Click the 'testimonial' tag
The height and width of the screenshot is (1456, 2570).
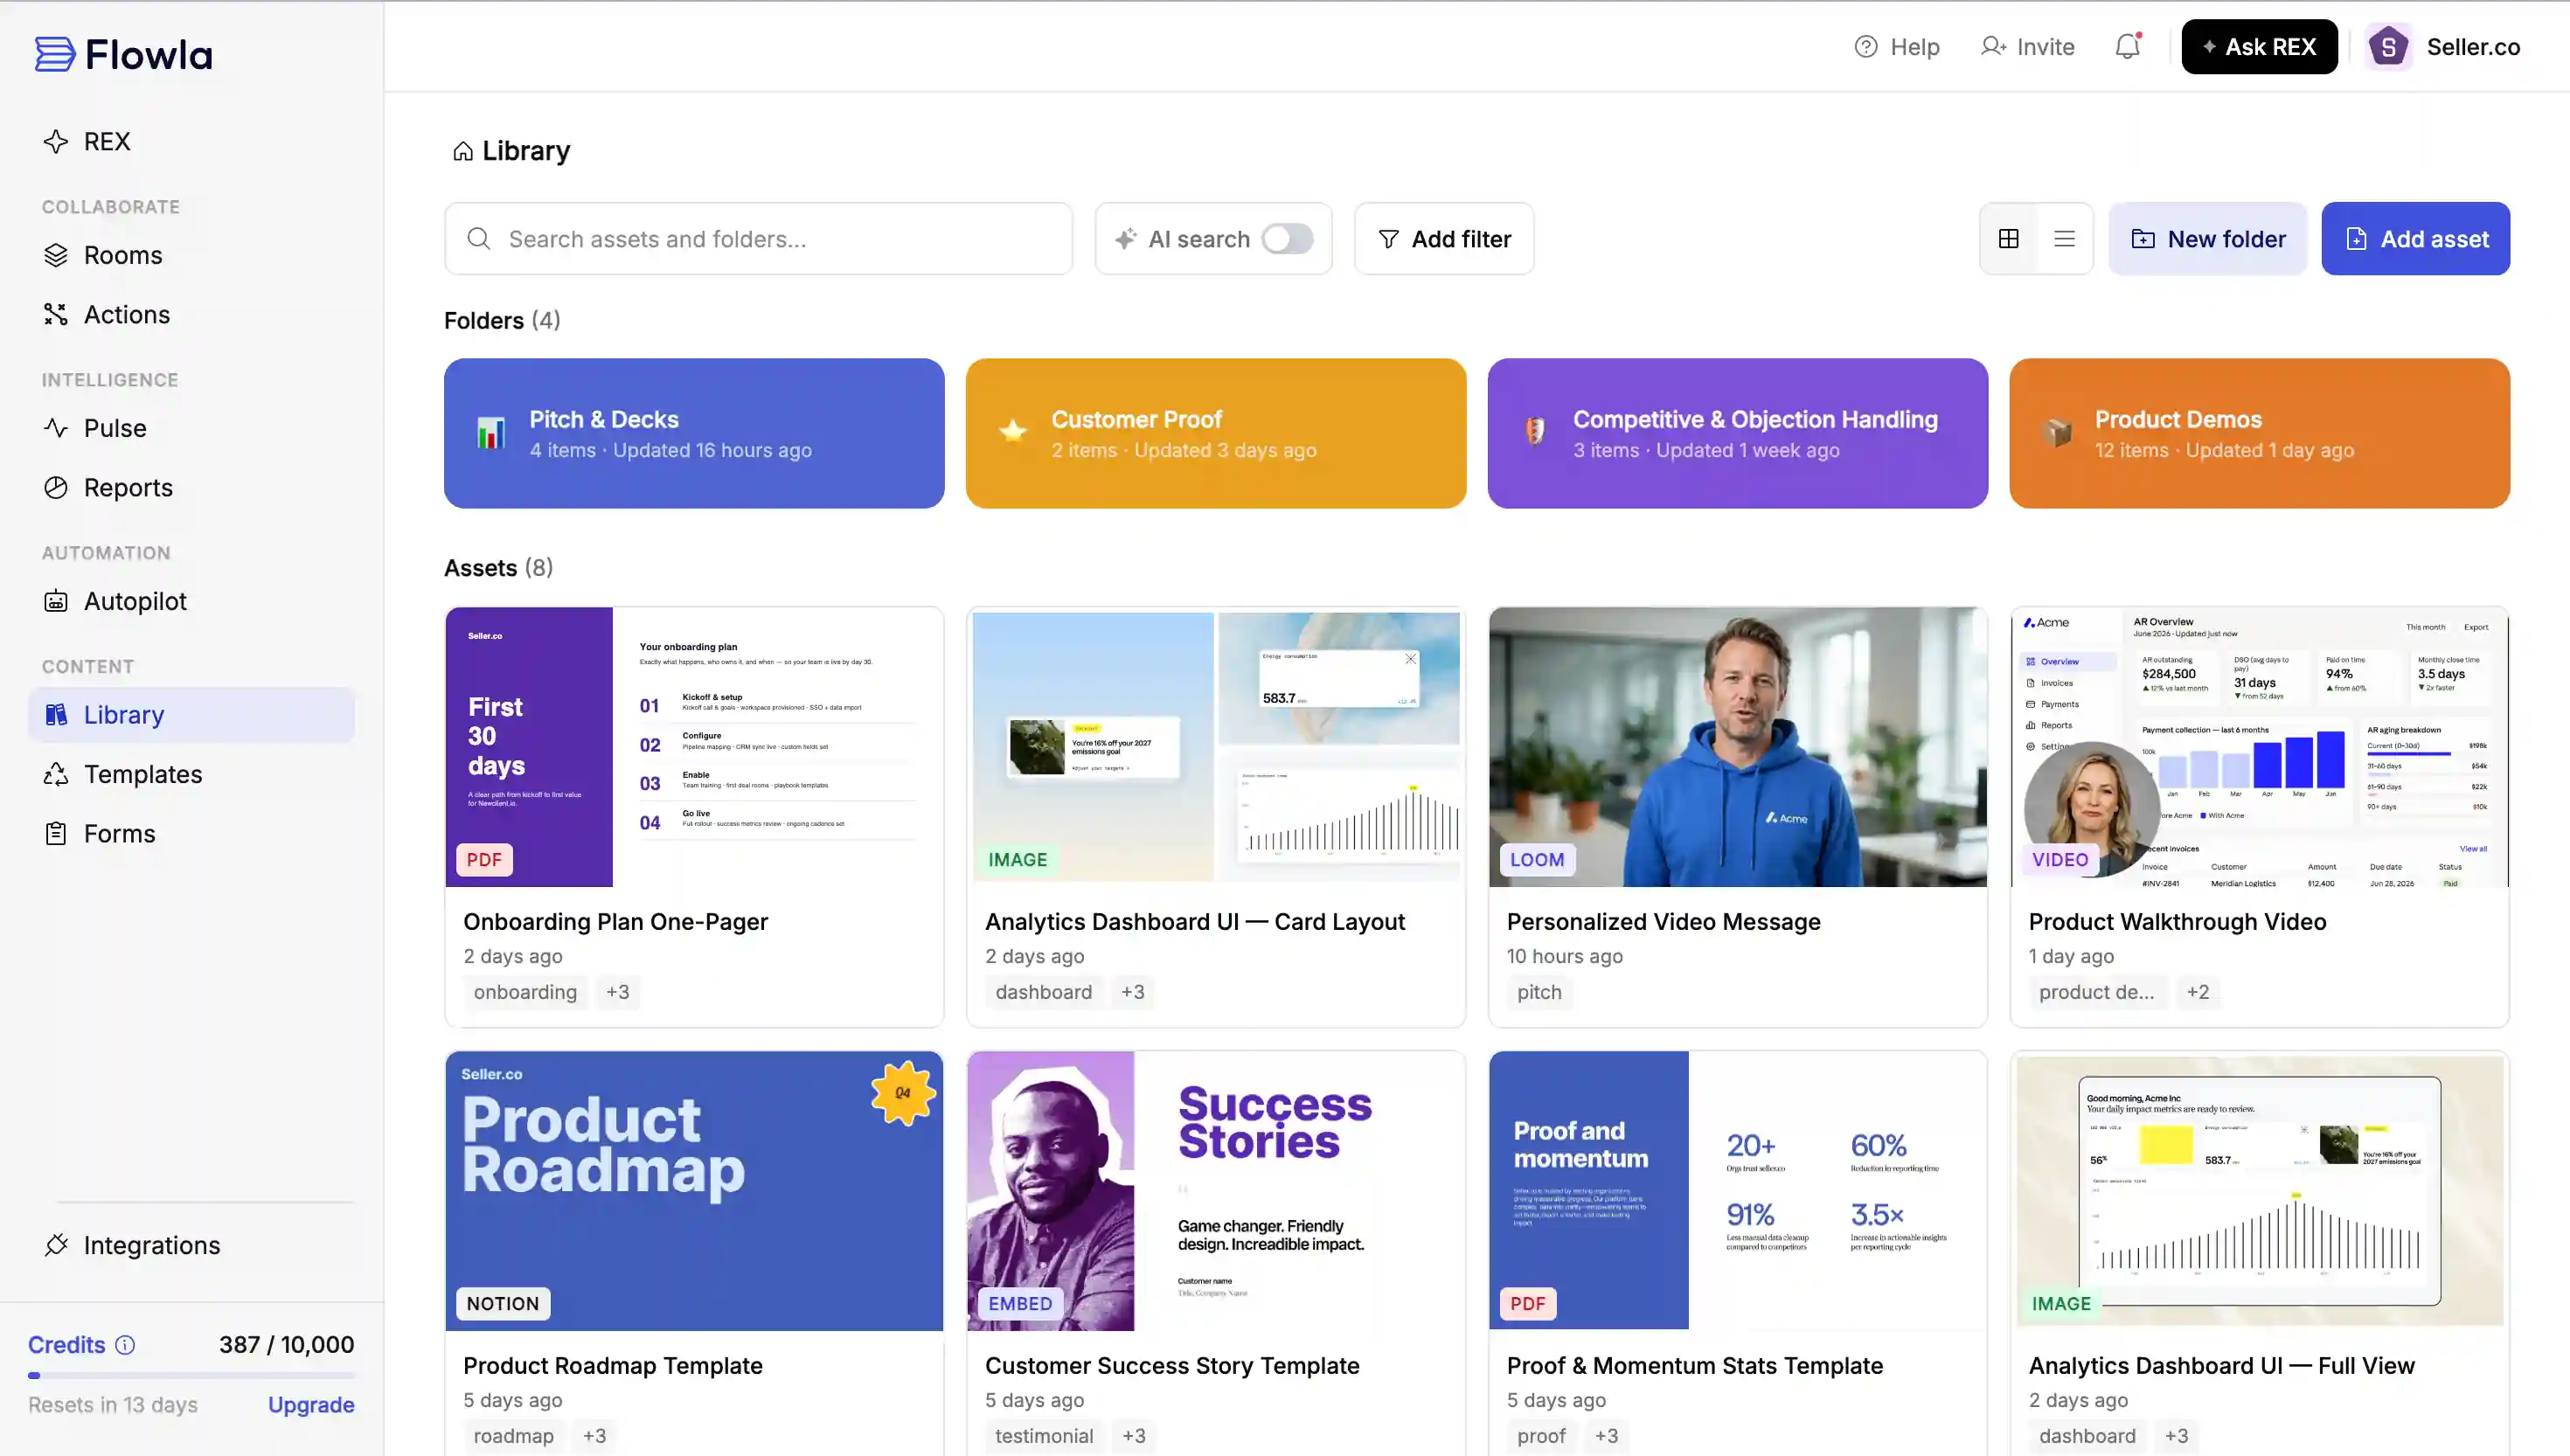pos(1044,1436)
